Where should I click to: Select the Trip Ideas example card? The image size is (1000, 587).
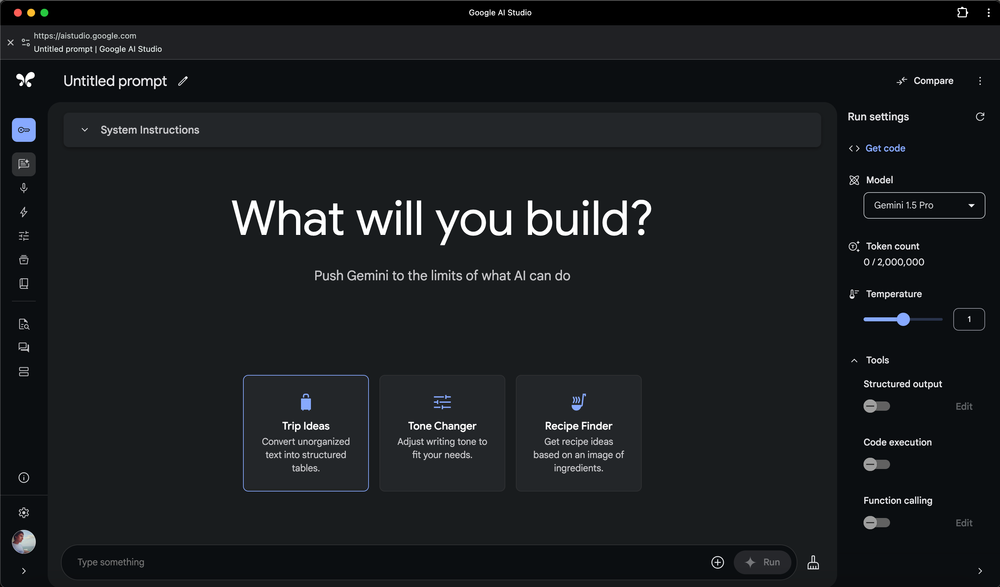(306, 433)
